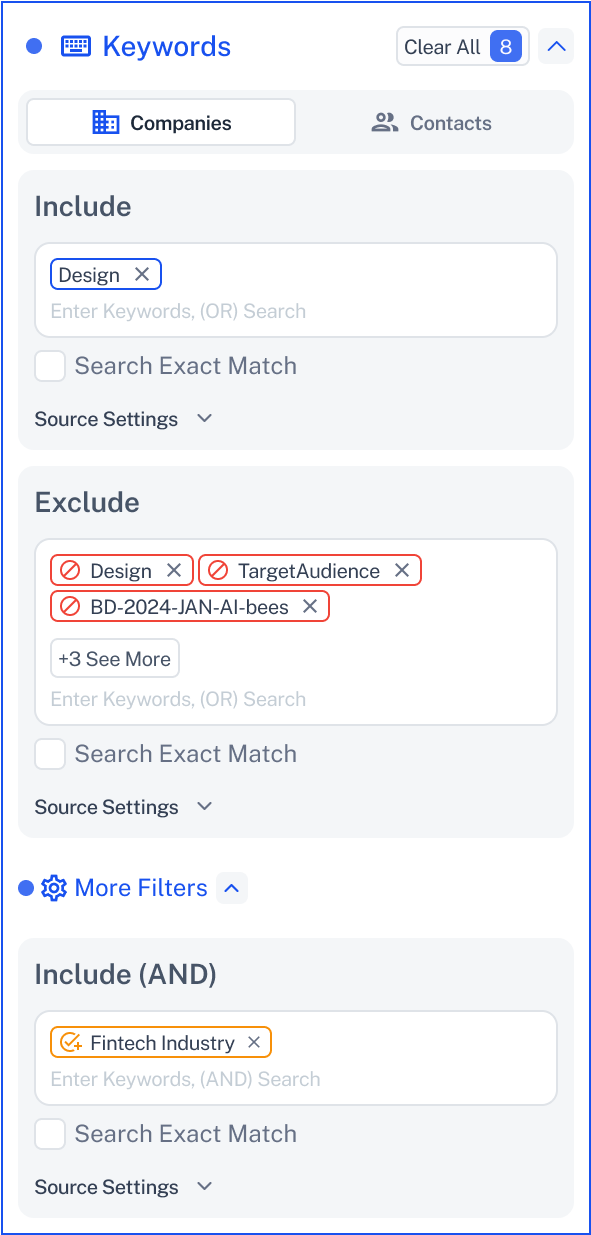Collapse the More Filters section

point(232,888)
